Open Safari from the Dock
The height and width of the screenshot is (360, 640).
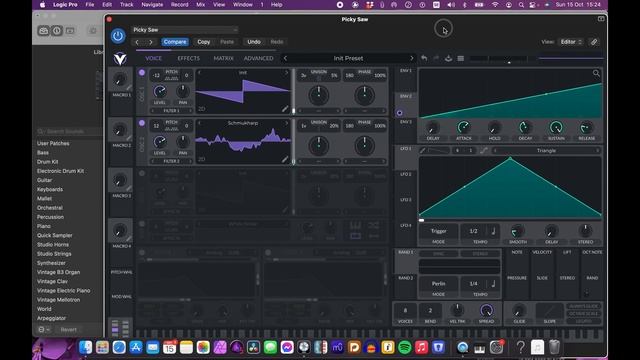click(119, 347)
